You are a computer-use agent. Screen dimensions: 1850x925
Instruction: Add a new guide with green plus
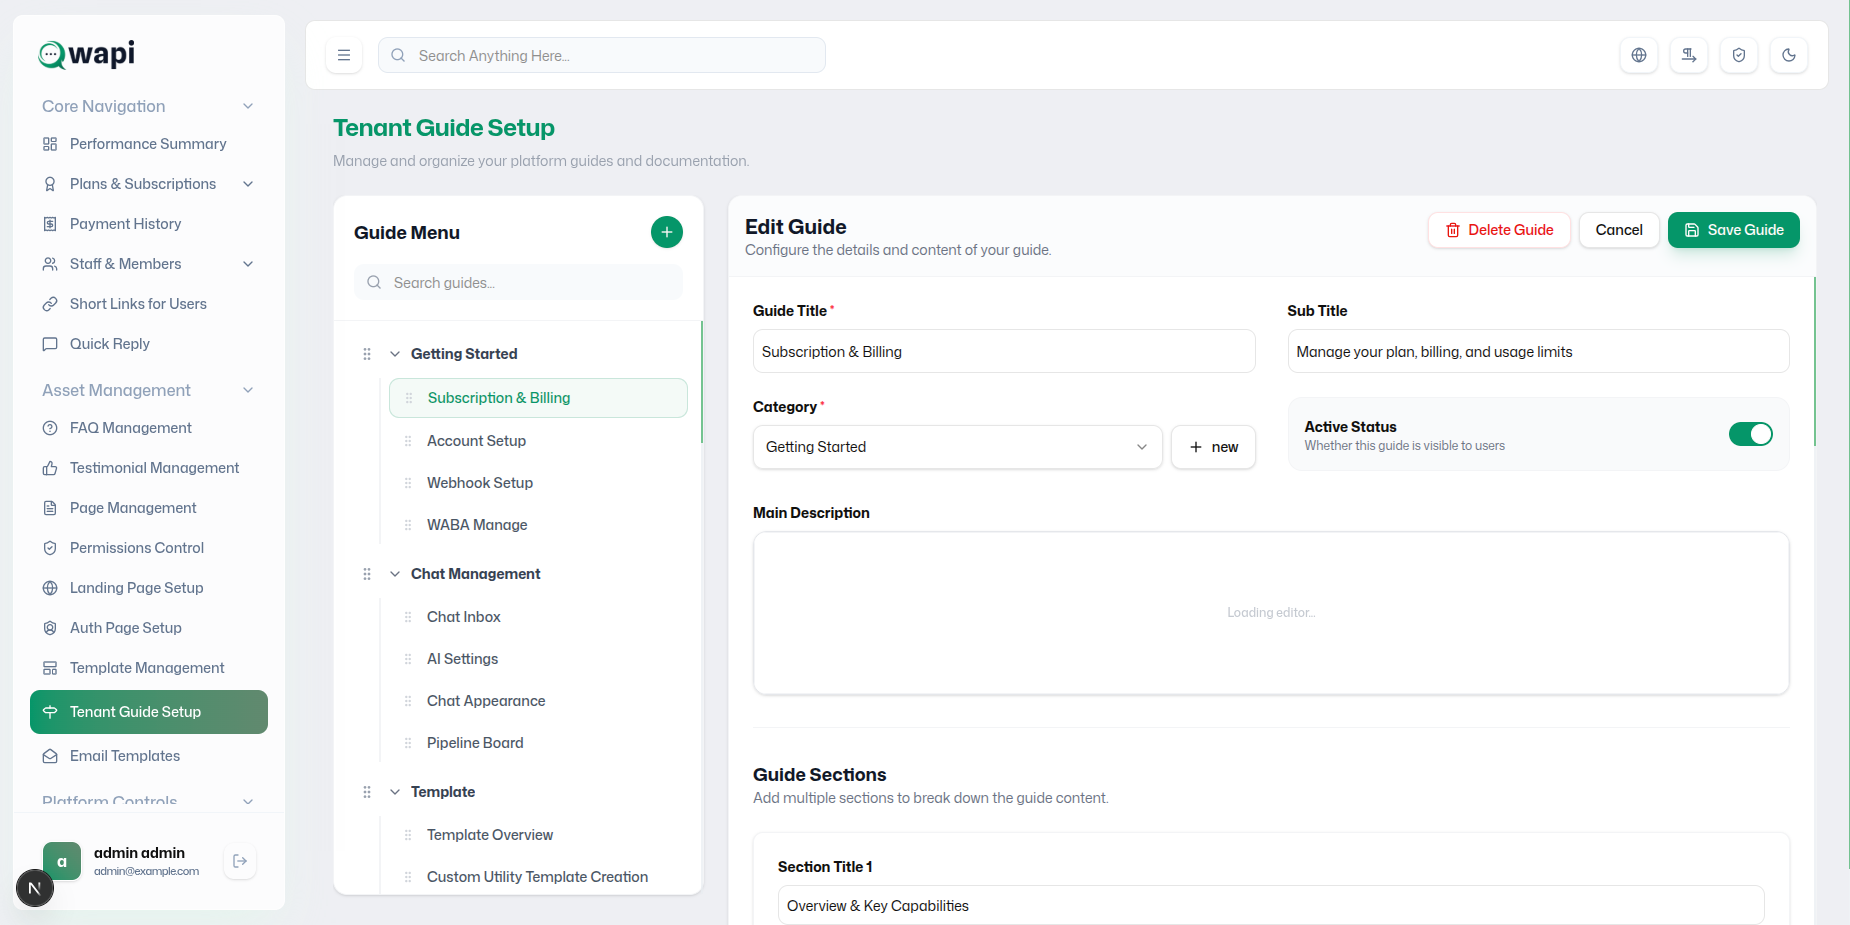click(667, 232)
